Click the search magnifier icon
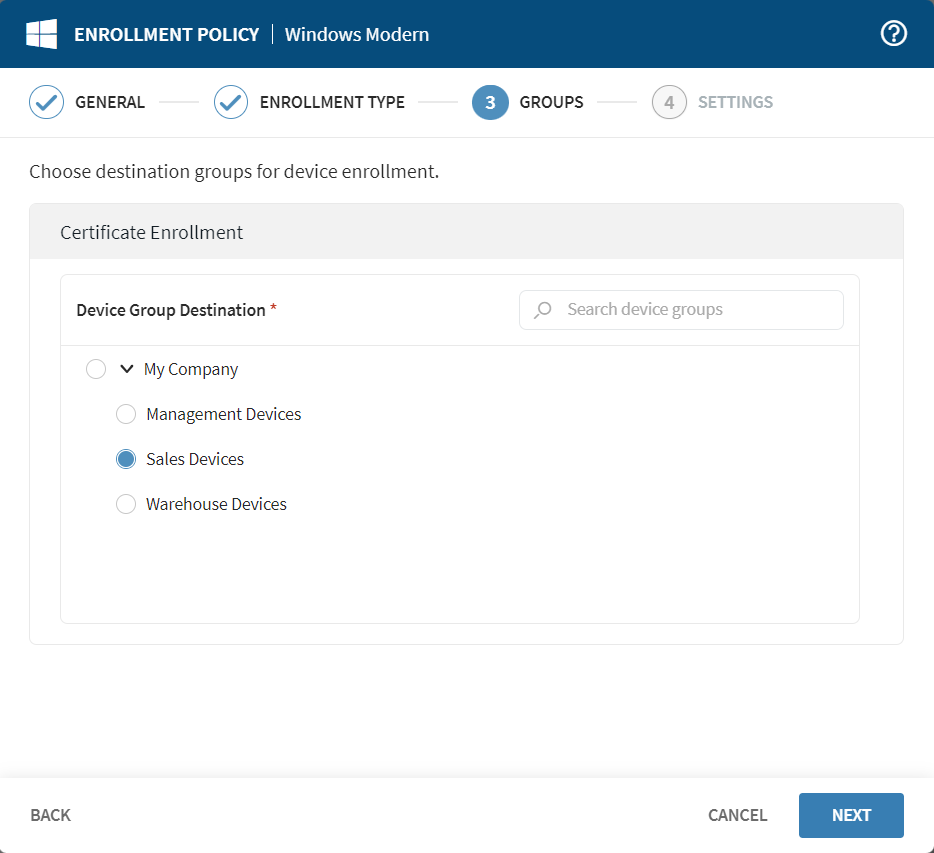The image size is (934, 853). (x=543, y=310)
